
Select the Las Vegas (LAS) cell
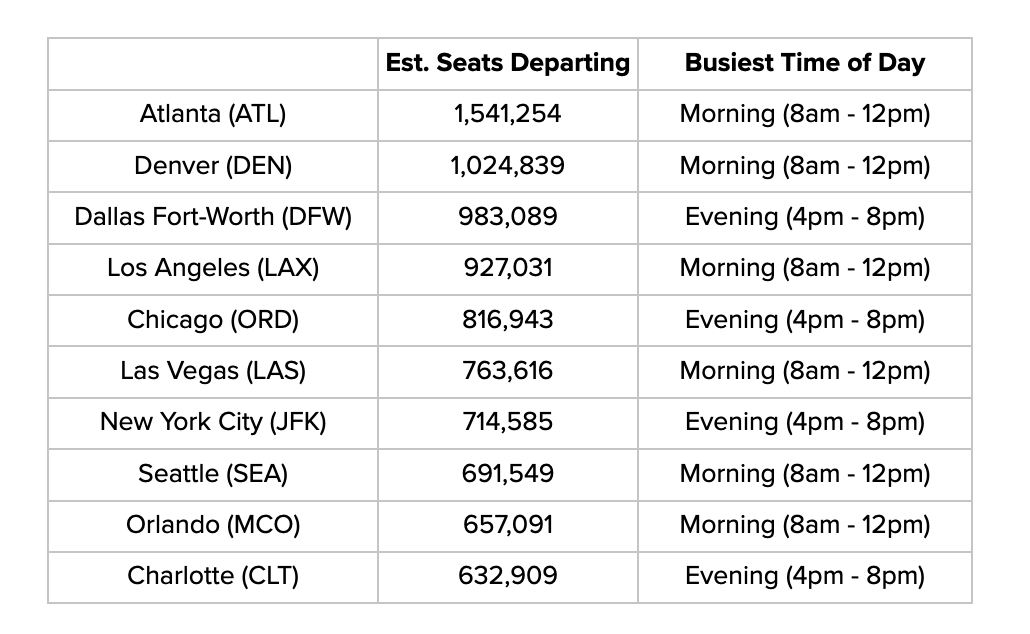[x=213, y=371]
